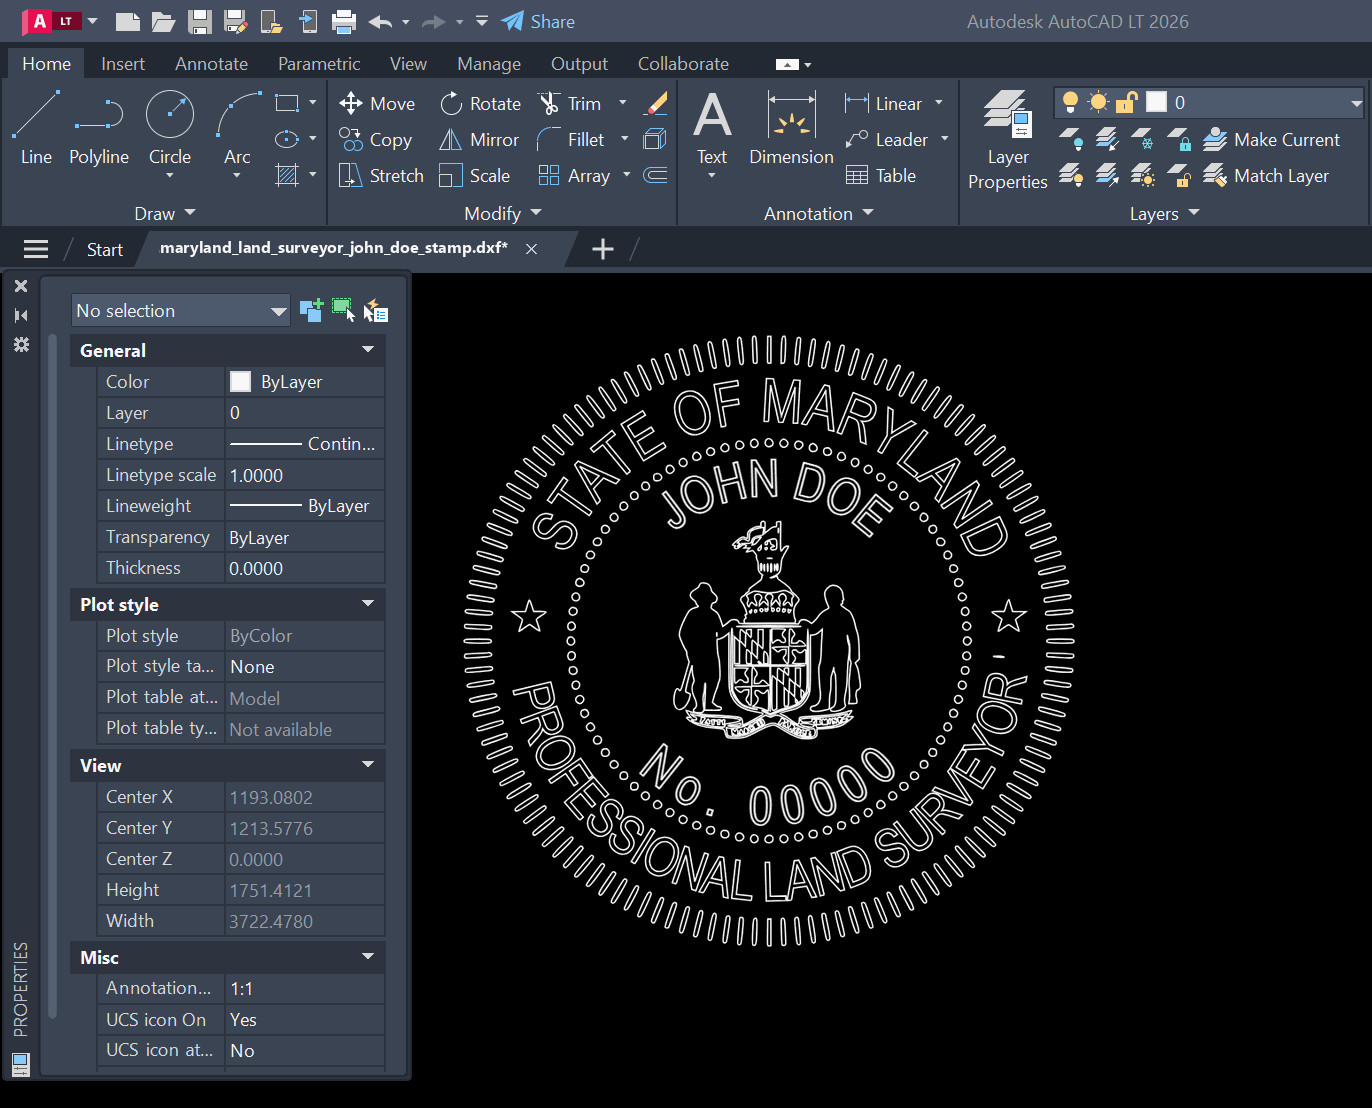This screenshot has width=1372, height=1108.
Task: Switch to the Collaborate tab
Action: point(683,64)
